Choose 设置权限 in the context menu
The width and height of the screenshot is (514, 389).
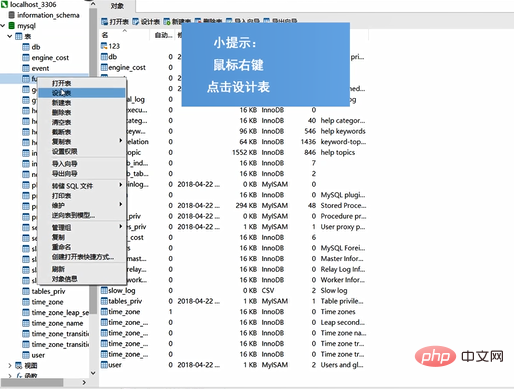(82, 151)
